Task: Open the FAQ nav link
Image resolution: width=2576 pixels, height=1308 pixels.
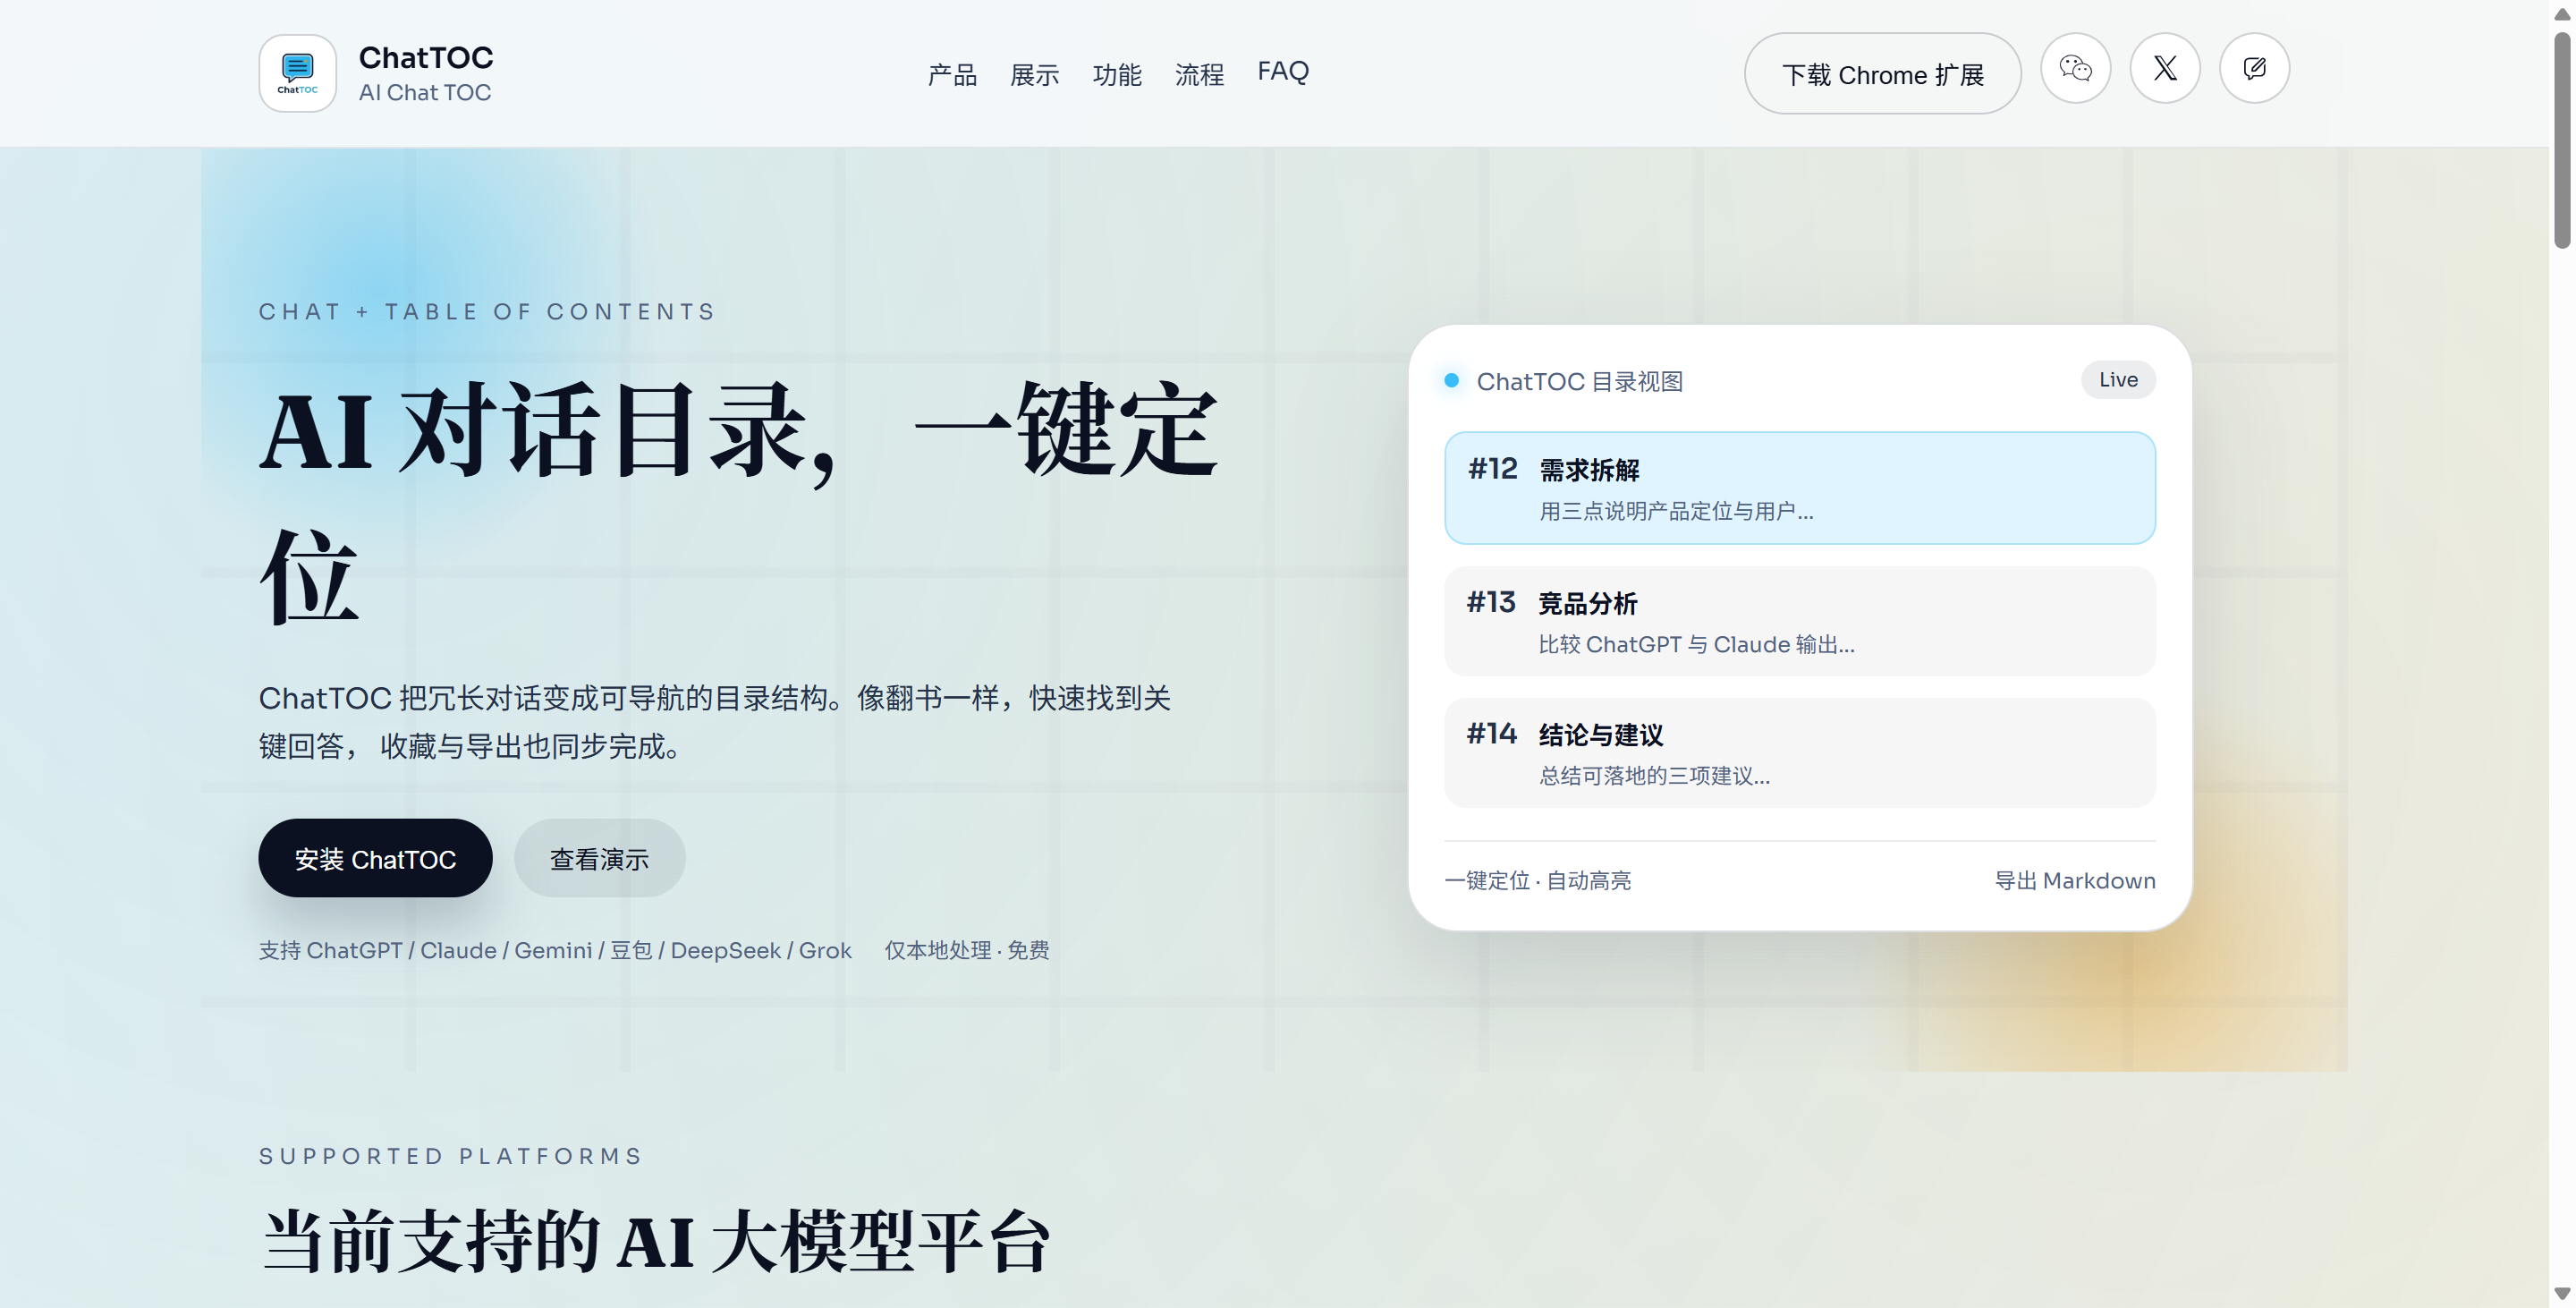Action: (1282, 72)
